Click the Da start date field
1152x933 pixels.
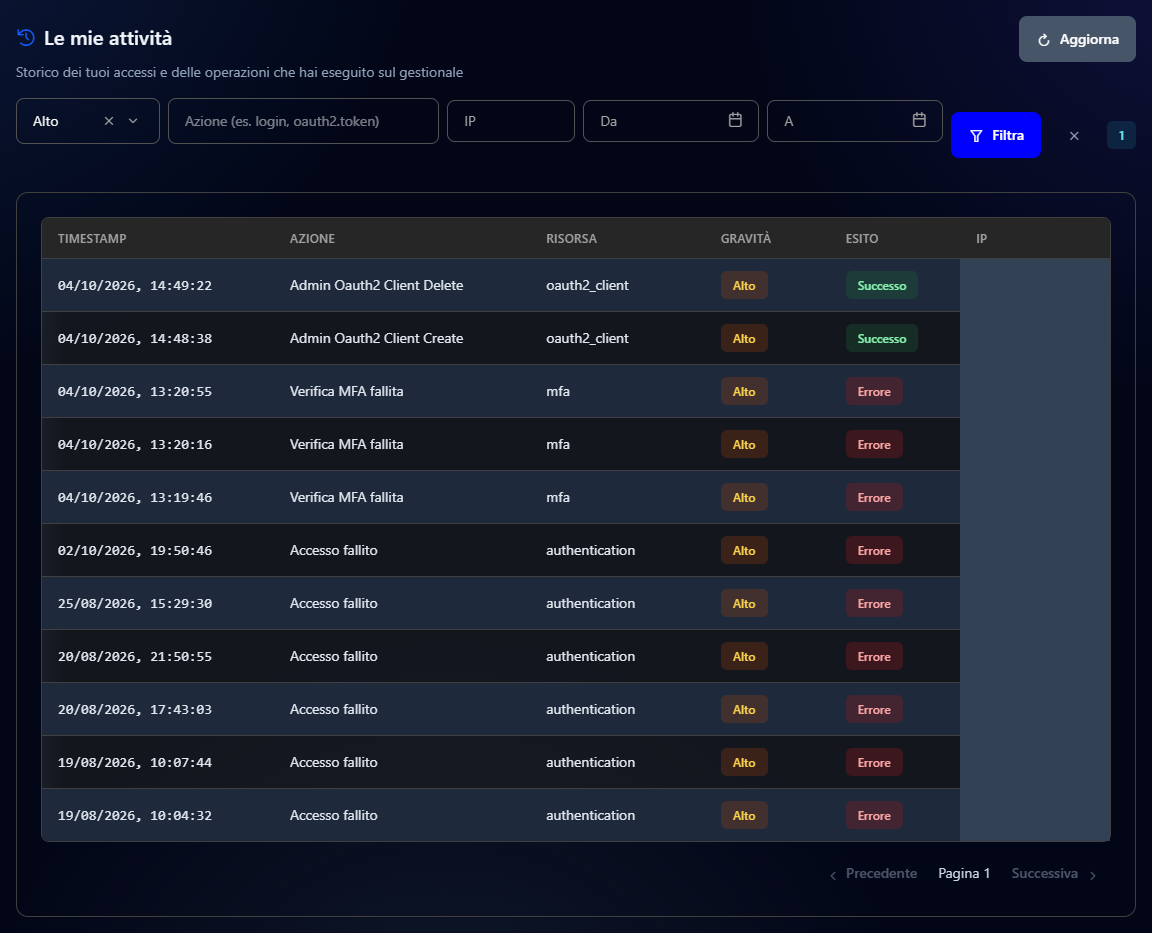671,121
